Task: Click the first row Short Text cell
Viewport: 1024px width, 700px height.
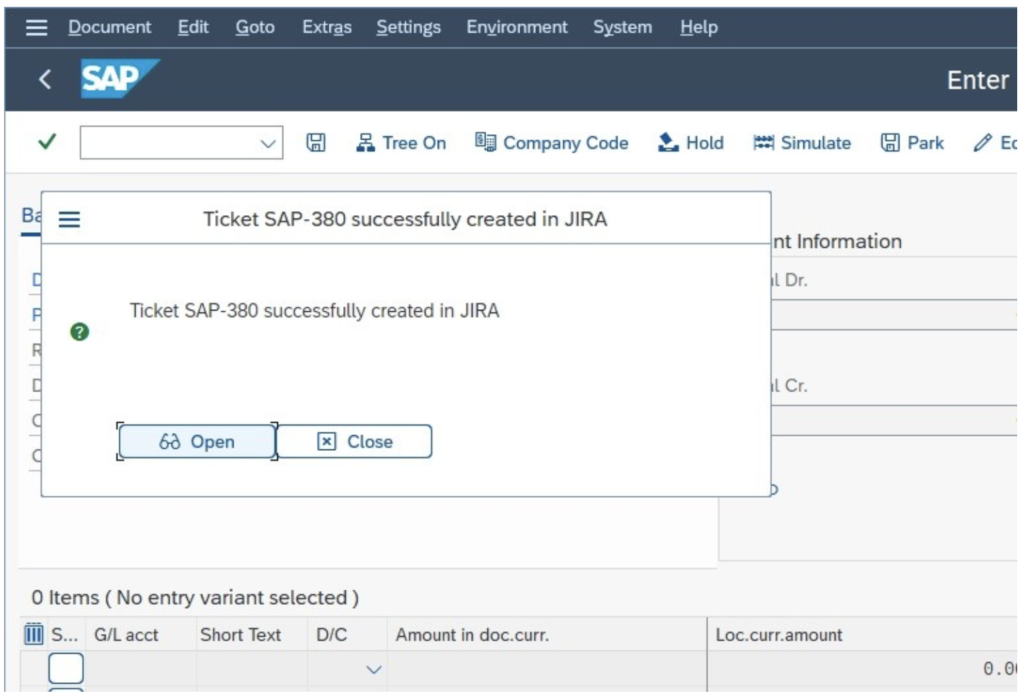Action: point(251,669)
